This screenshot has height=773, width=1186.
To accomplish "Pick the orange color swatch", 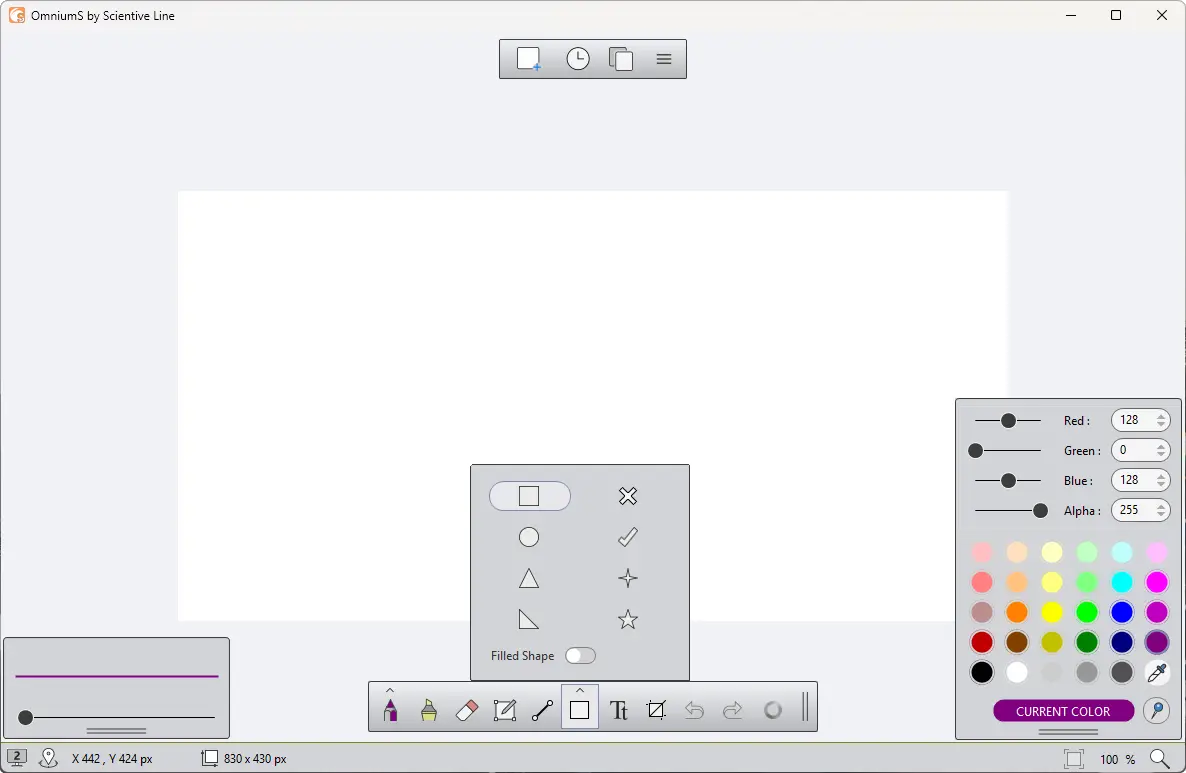I will click(x=1017, y=612).
